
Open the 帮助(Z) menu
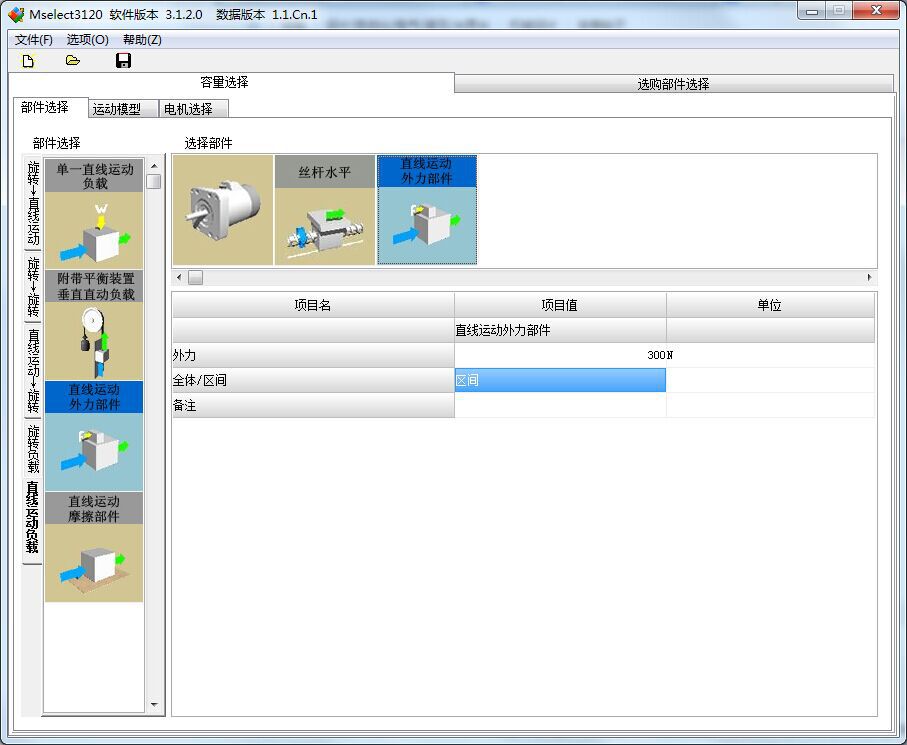[x=142, y=40]
